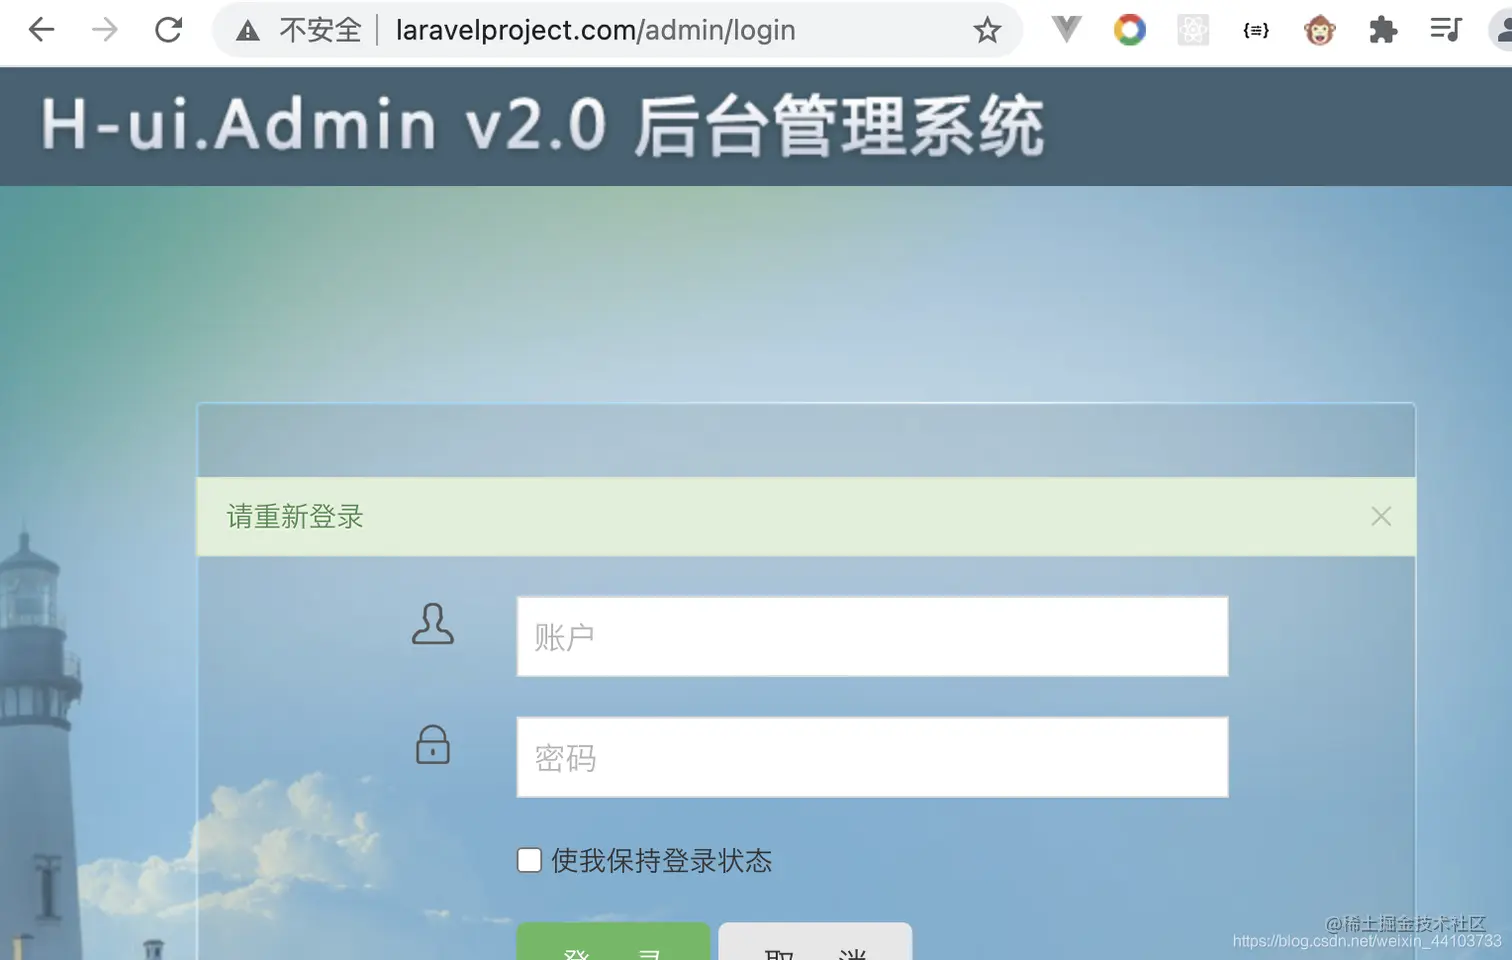Image resolution: width=1512 pixels, height=960 pixels.
Task: Click the 密码 input field
Action: 871,757
